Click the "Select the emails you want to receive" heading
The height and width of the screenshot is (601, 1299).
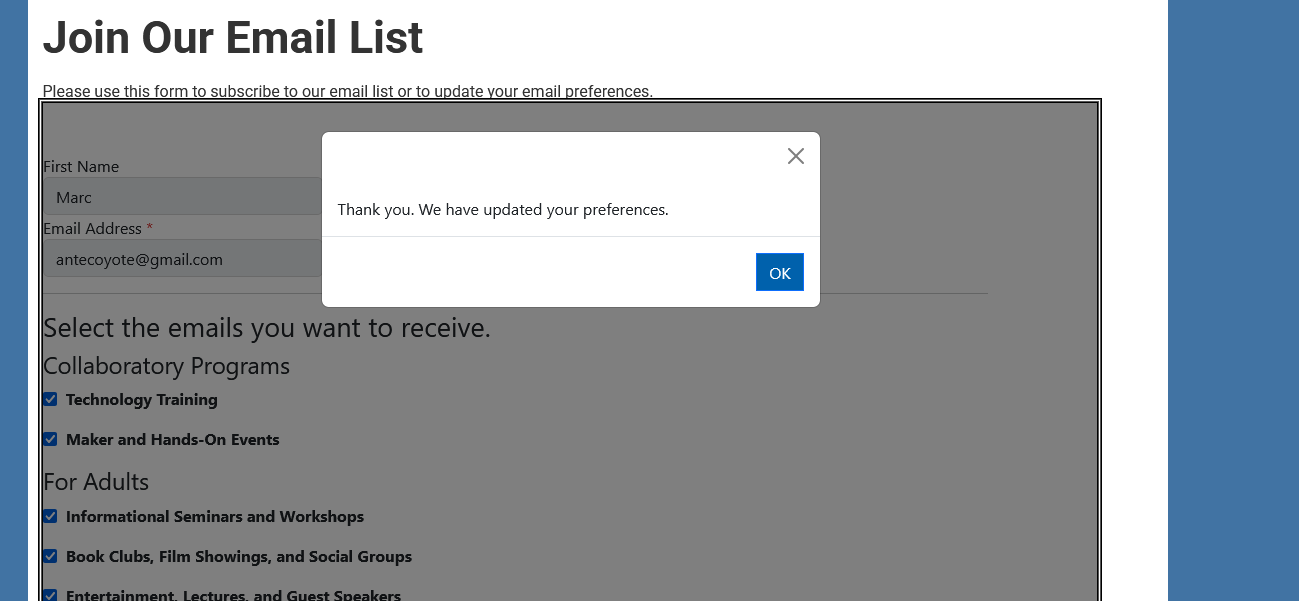(266, 328)
